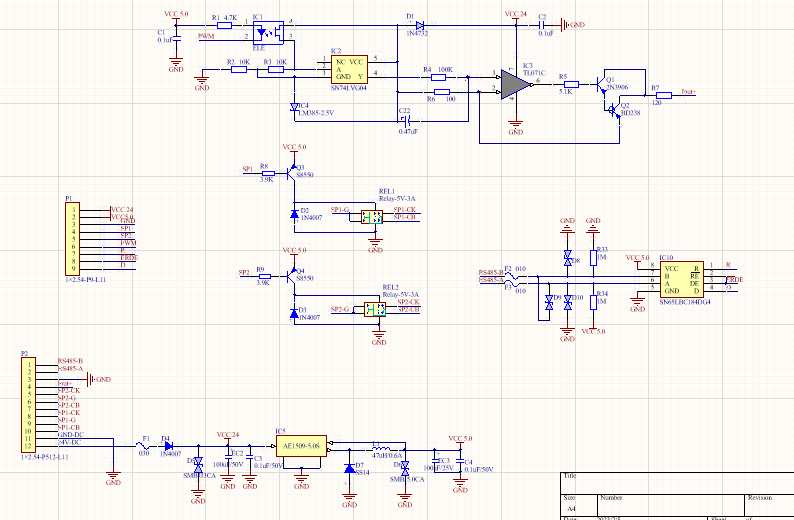The width and height of the screenshot is (794, 520).
Task: Click the Number field in title block
Action: pos(671,505)
